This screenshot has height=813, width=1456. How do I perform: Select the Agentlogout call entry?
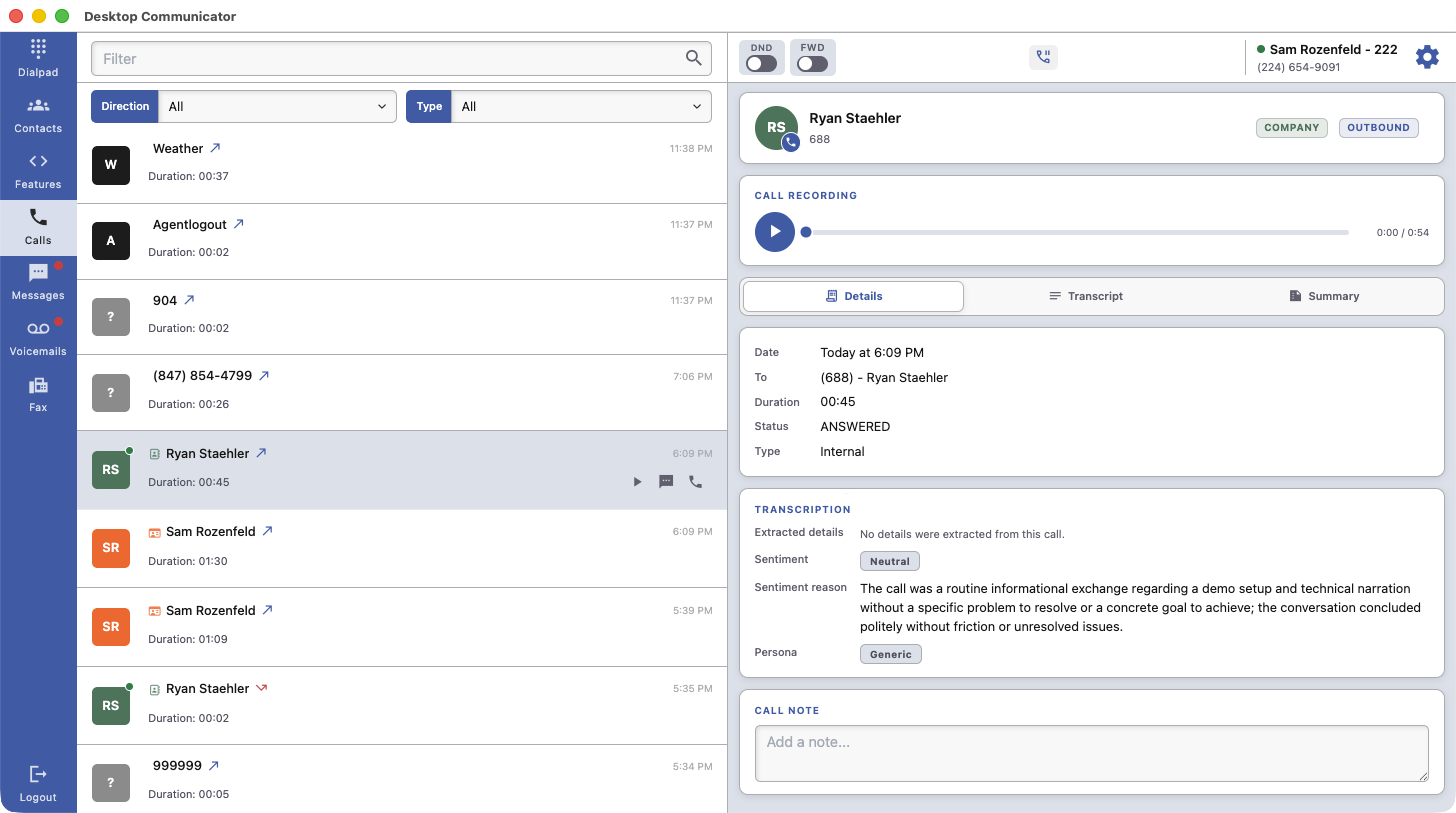point(402,241)
